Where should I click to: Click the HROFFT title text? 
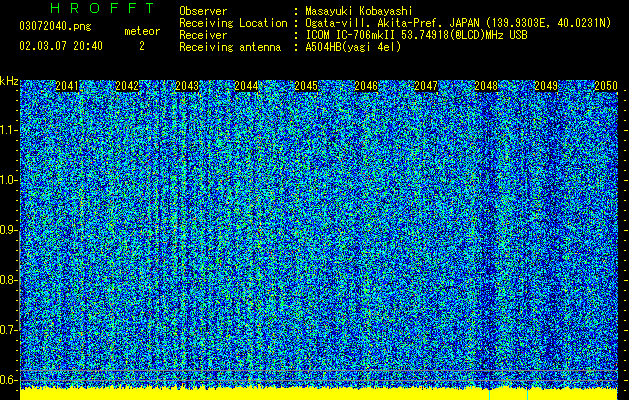[x=103, y=8]
